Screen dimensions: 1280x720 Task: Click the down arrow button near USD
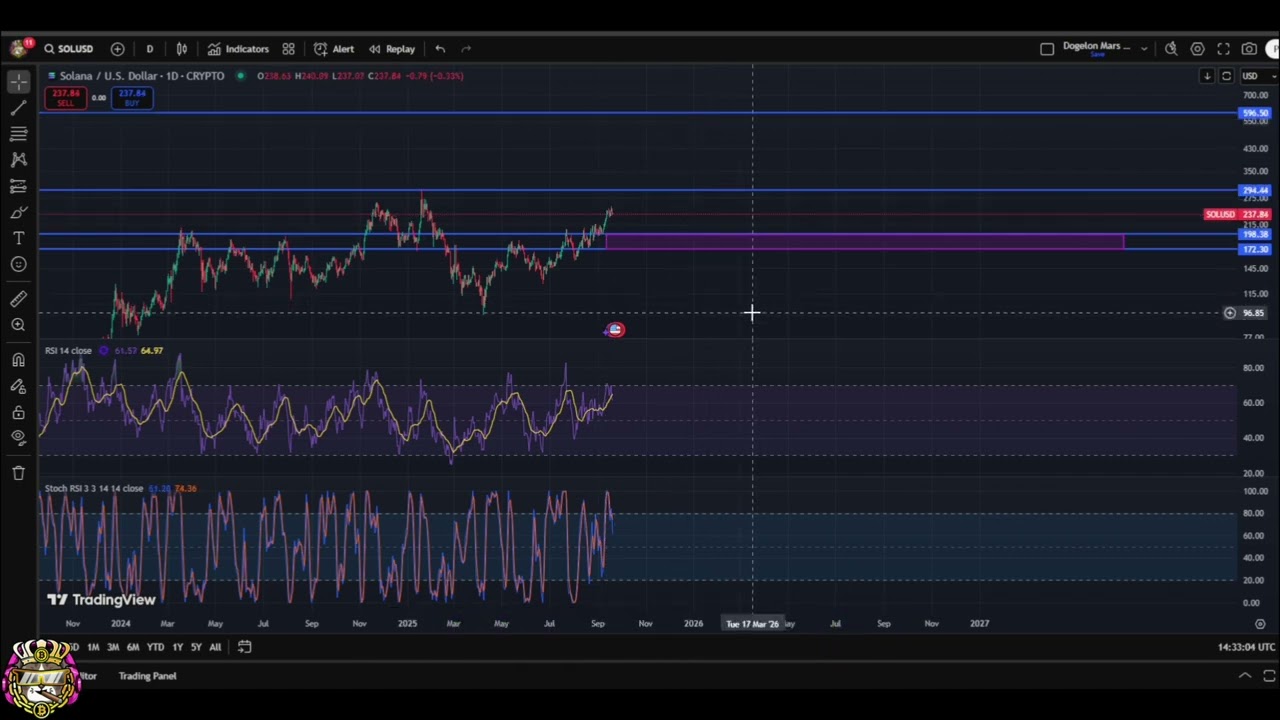click(1207, 76)
